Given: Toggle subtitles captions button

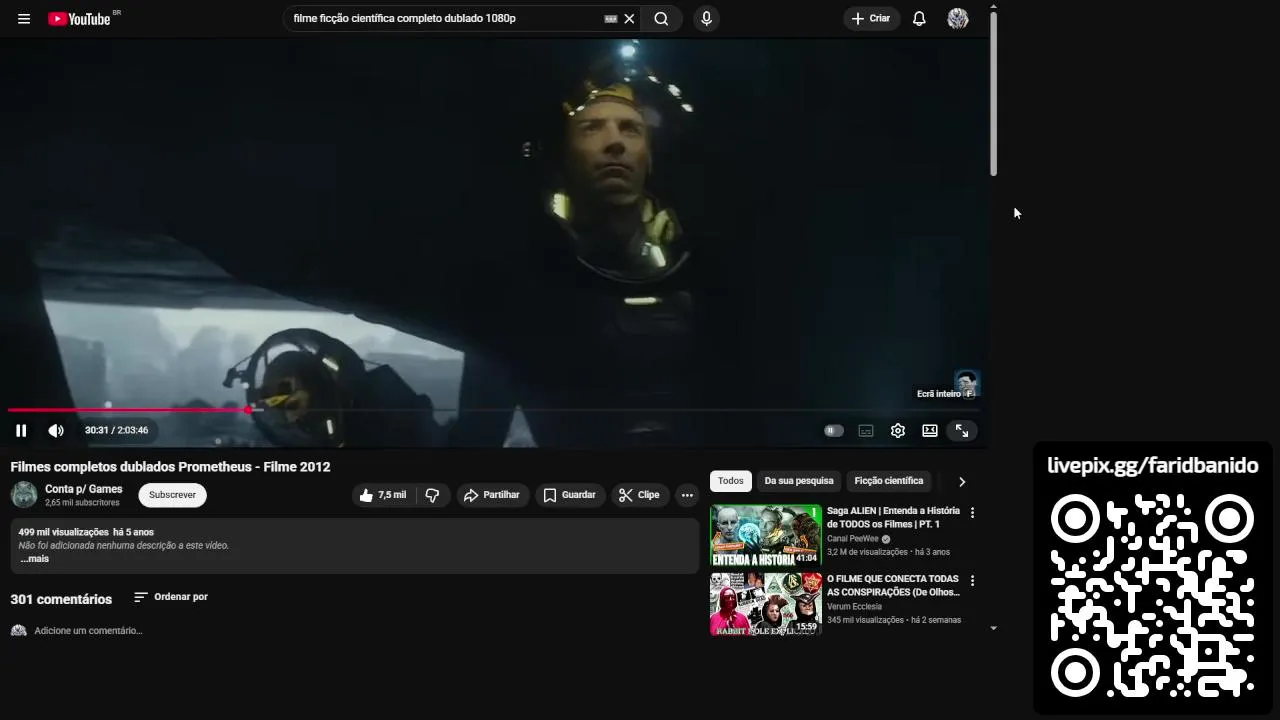Looking at the screenshot, I should 866,431.
